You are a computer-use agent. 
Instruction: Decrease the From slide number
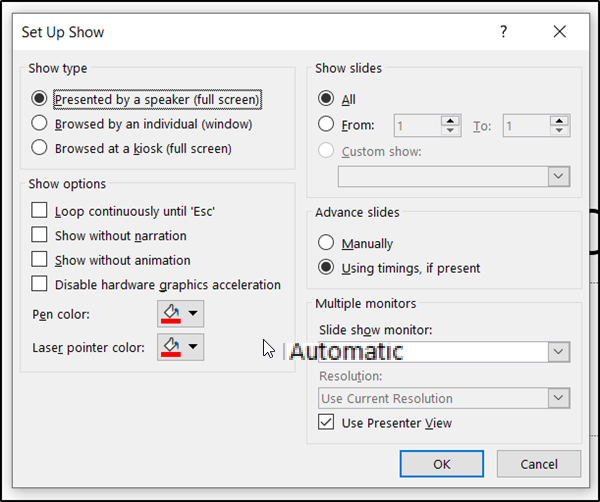pyautogui.click(x=450, y=130)
